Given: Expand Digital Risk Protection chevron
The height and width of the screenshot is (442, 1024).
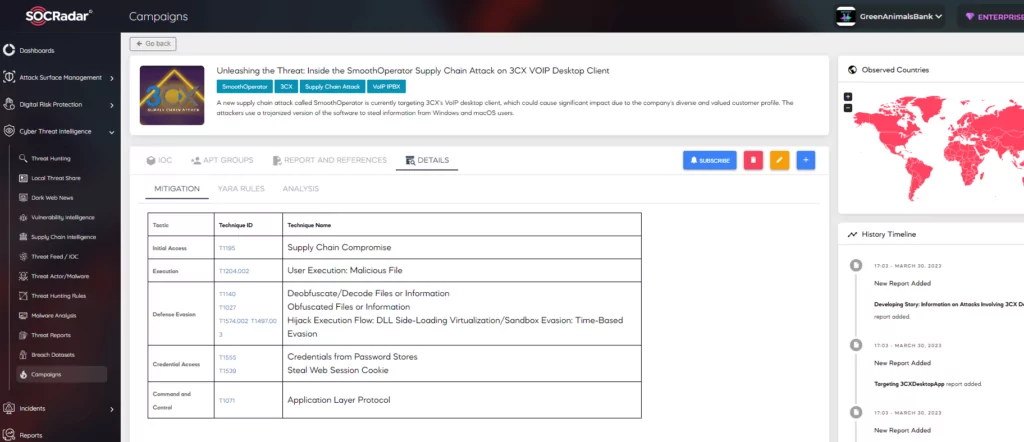Looking at the screenshot, I should (x=112, y=105).
